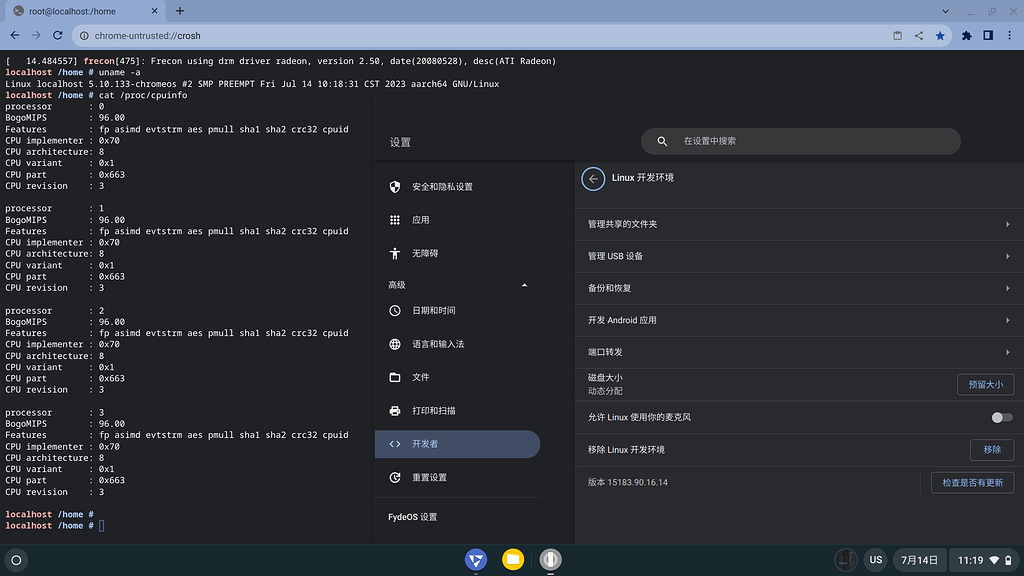This screenshot has height=576, width=1024.
Task: Click the 移除 button
Action: click(x=991, y=450)
